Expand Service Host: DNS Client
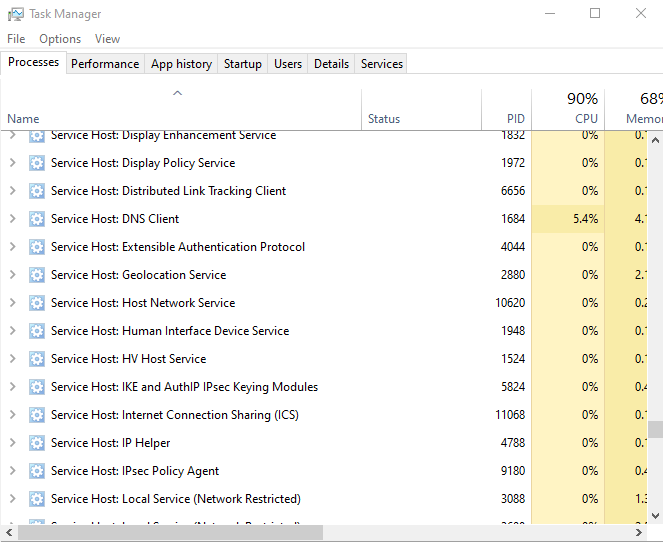The image size is (663, 544). coord(13,219)
